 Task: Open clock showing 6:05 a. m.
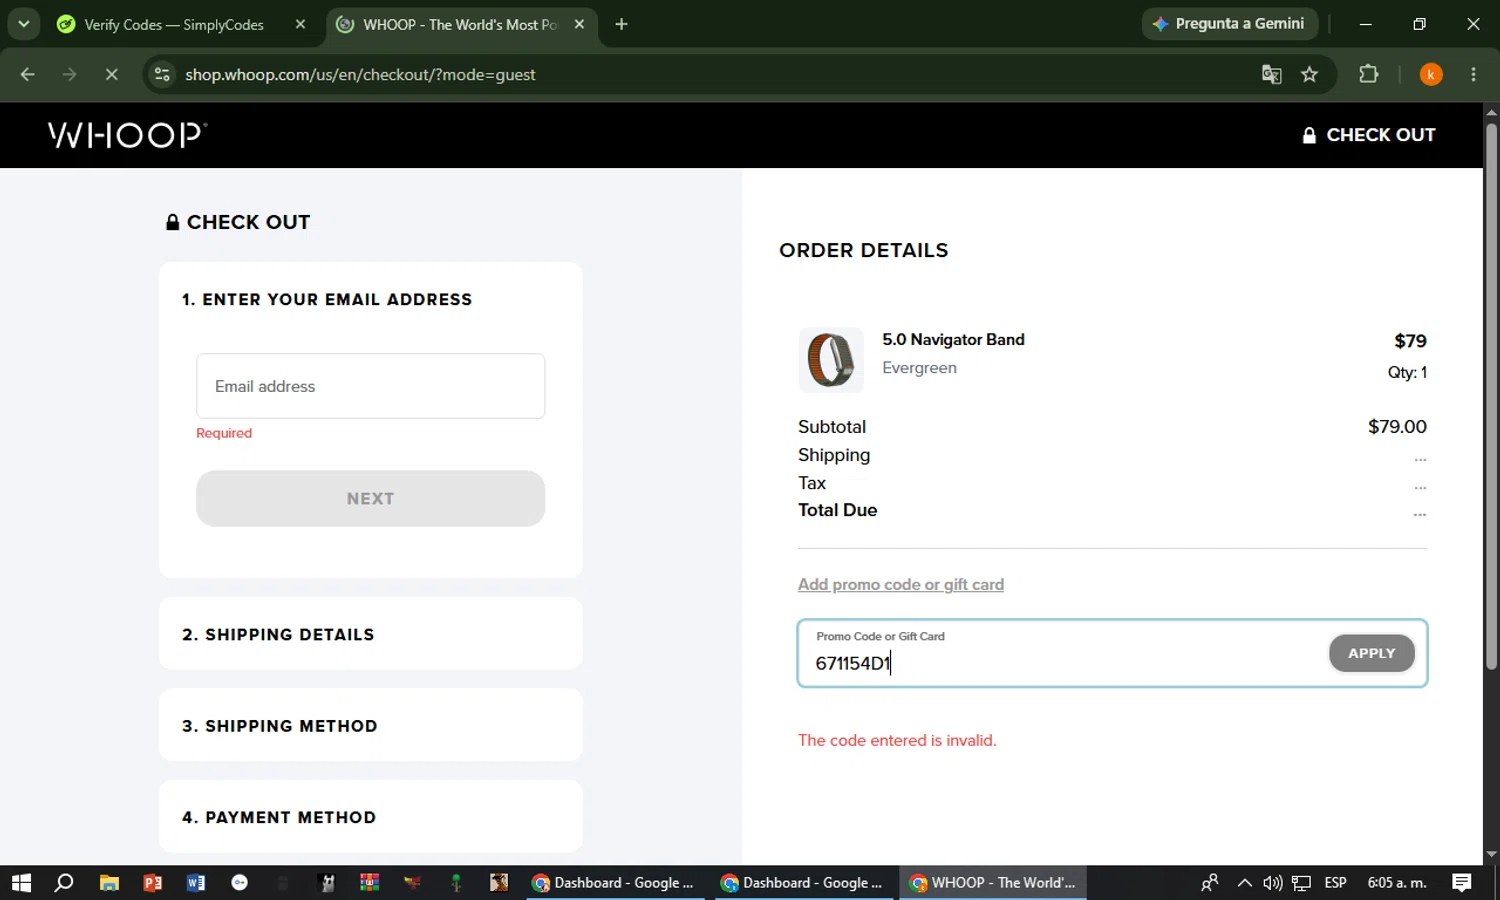tap(1397, 883)
